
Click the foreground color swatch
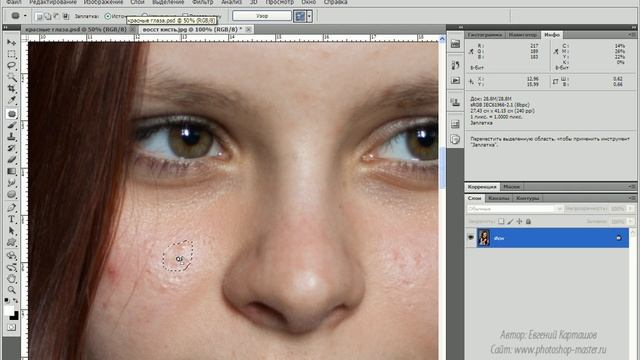click(x=9, y=311)
